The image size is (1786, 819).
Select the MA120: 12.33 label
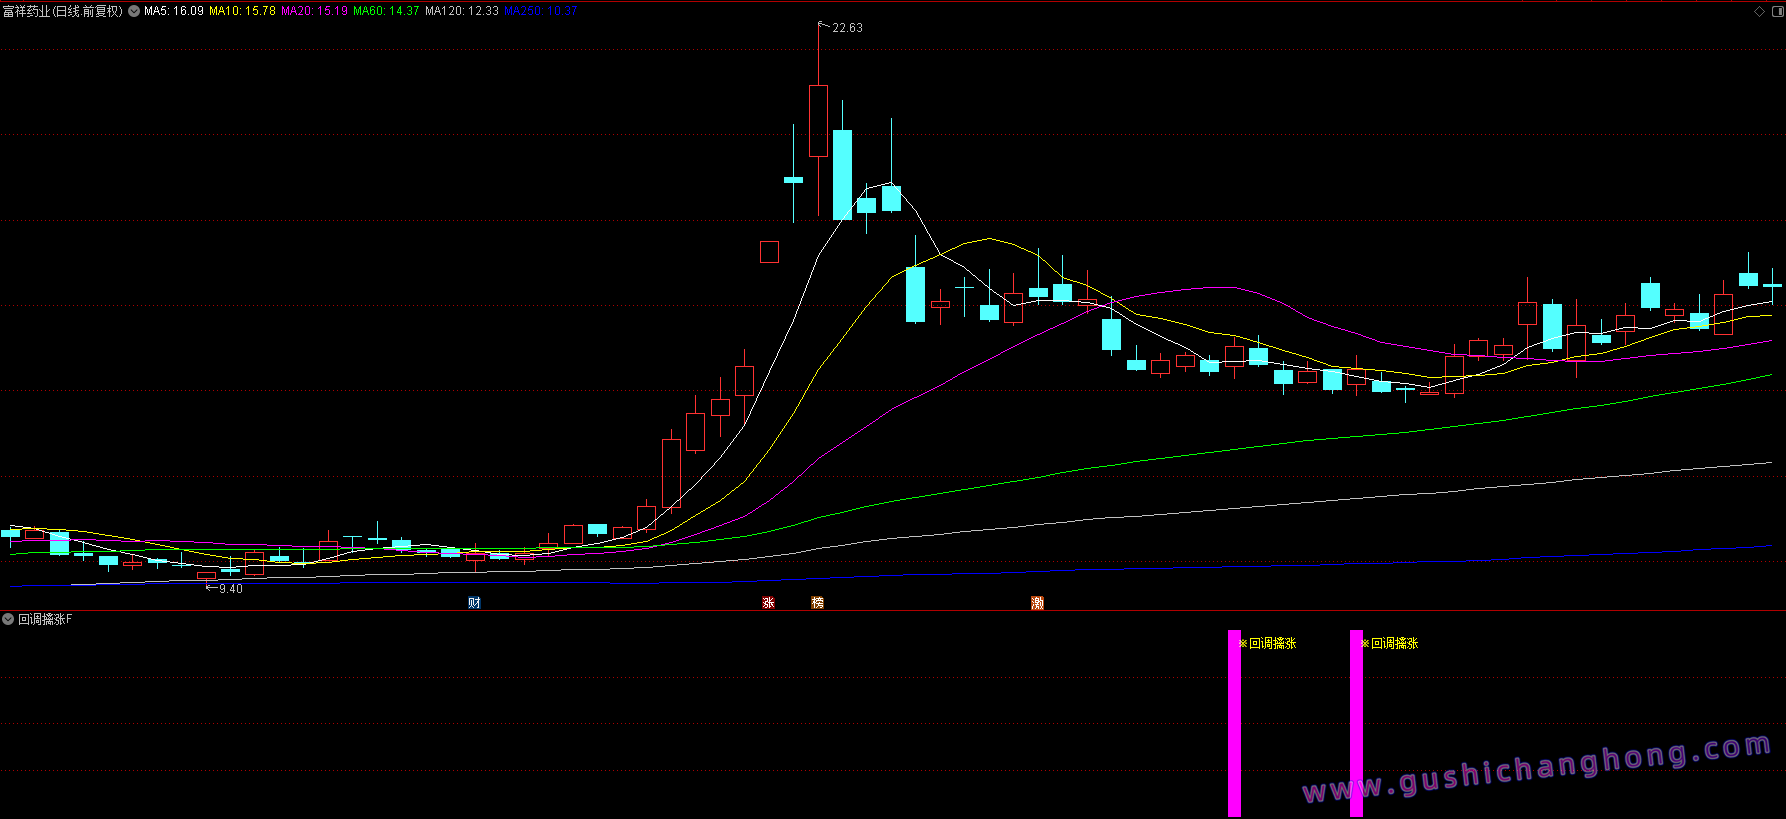click(x=461, y=11)
